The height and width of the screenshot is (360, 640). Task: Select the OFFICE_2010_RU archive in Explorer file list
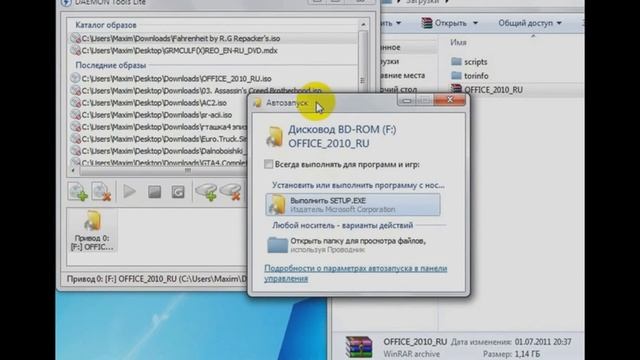click(x=487, y=90)
